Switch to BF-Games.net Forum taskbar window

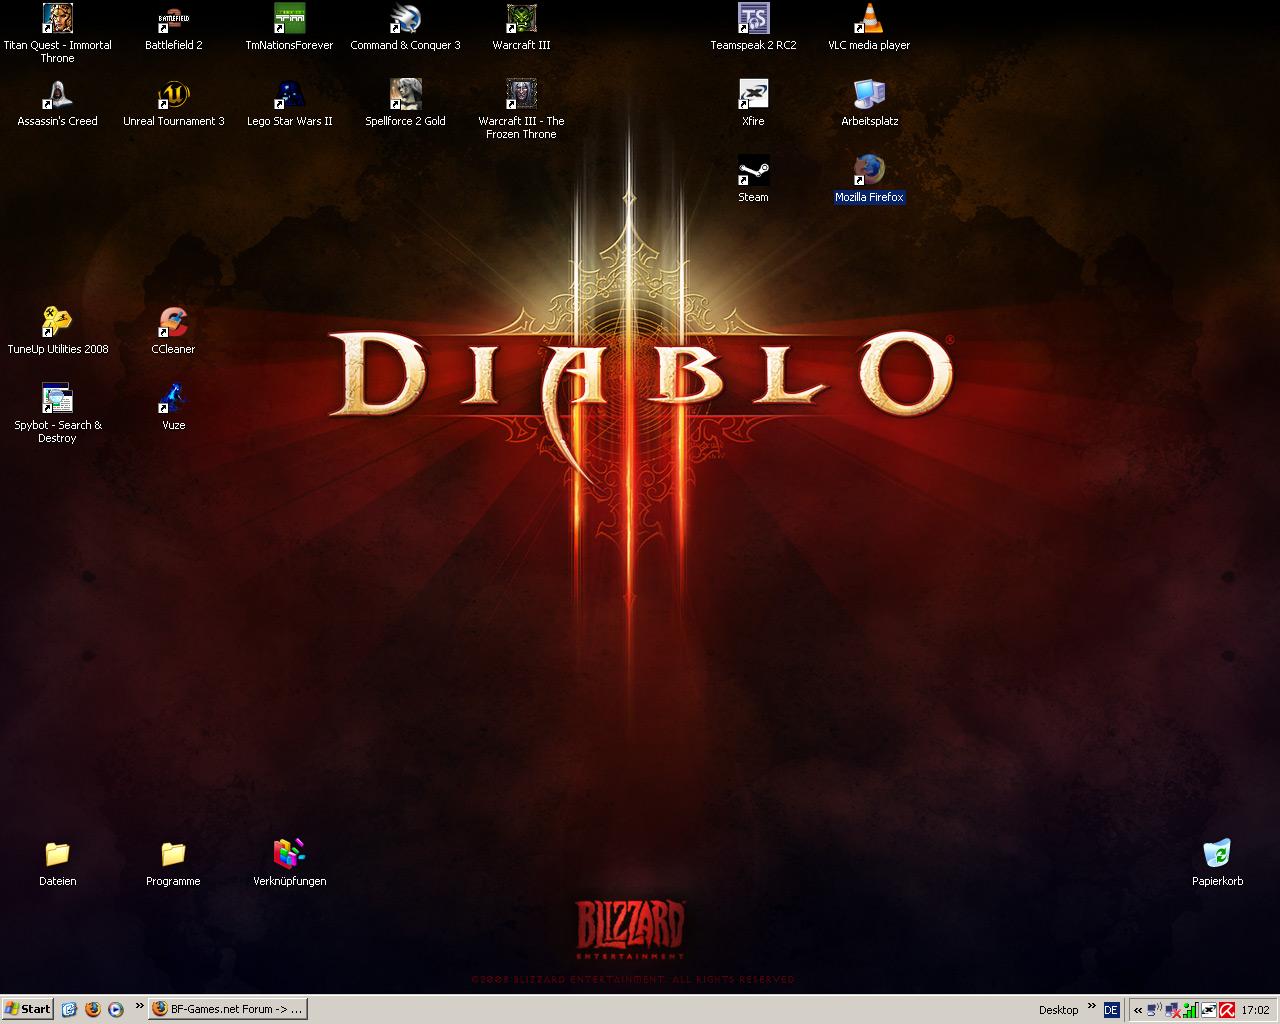pyautogui.click(x=227, y=1009)
